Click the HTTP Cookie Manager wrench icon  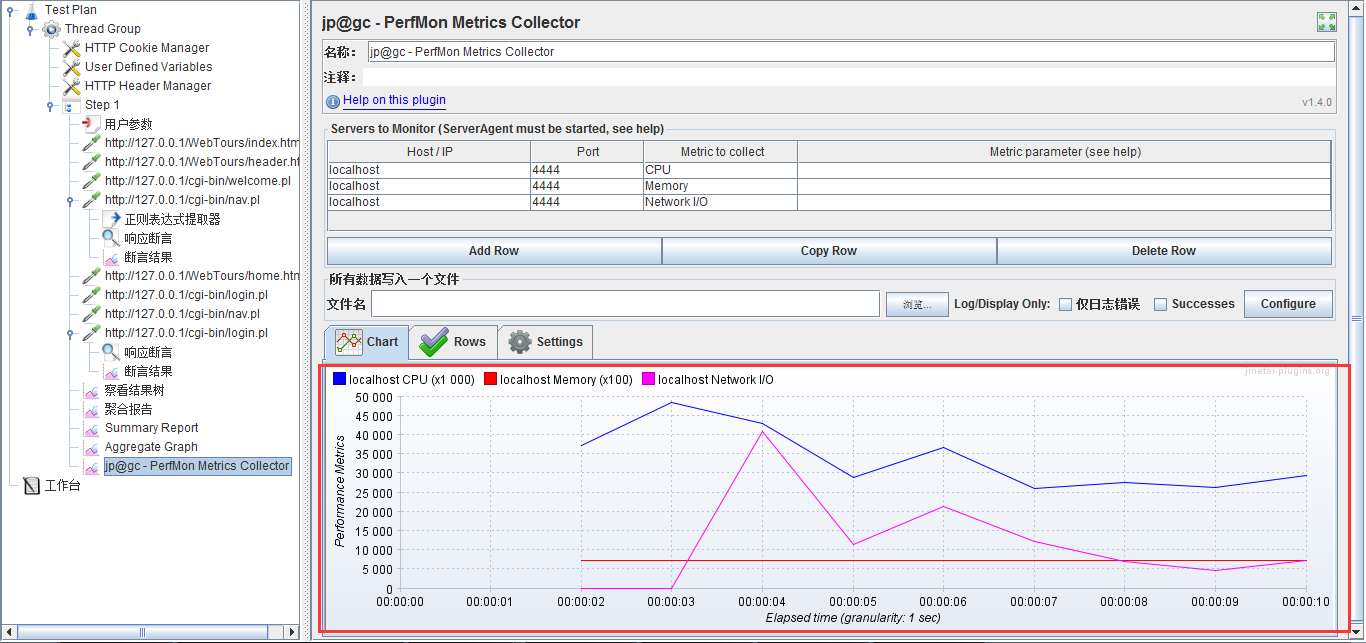coord(71,48)
